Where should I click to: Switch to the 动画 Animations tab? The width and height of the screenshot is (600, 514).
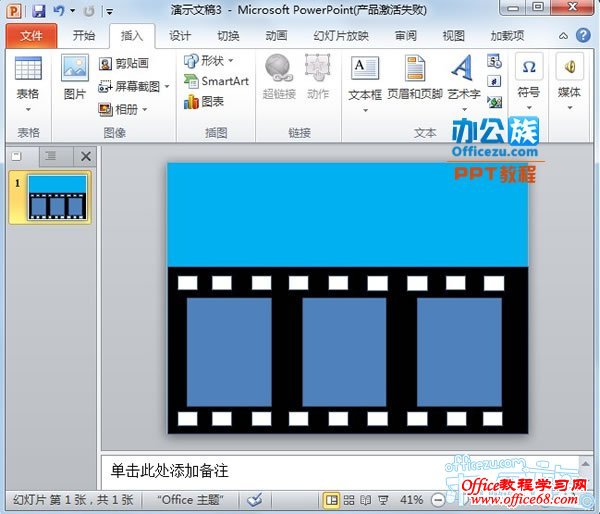click(x=276, y=36)
